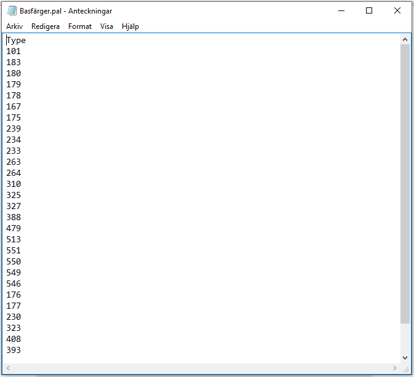
Task: Click the line reading 327
Action: pyautogui.click(x=13, y=206)
